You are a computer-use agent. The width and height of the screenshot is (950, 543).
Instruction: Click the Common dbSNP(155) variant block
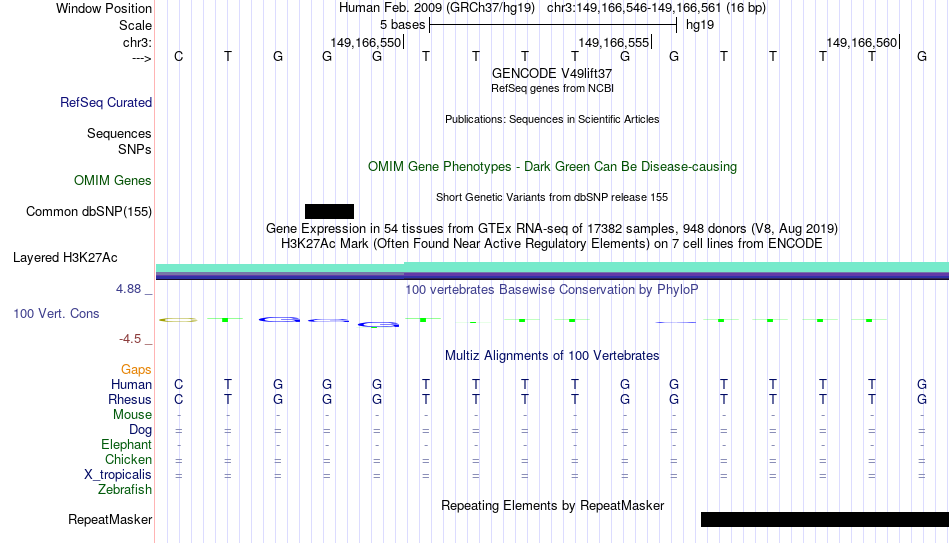[329, 212]
